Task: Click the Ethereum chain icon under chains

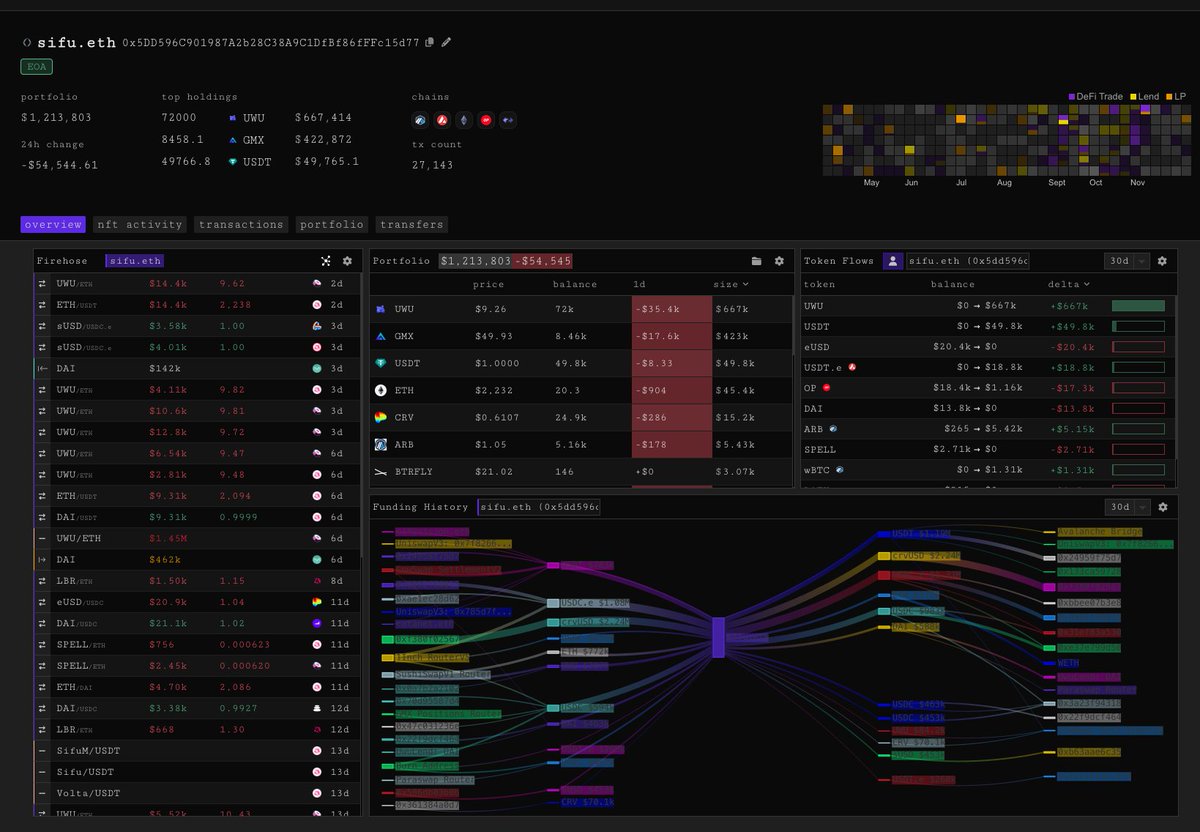Action: [464, 120]
